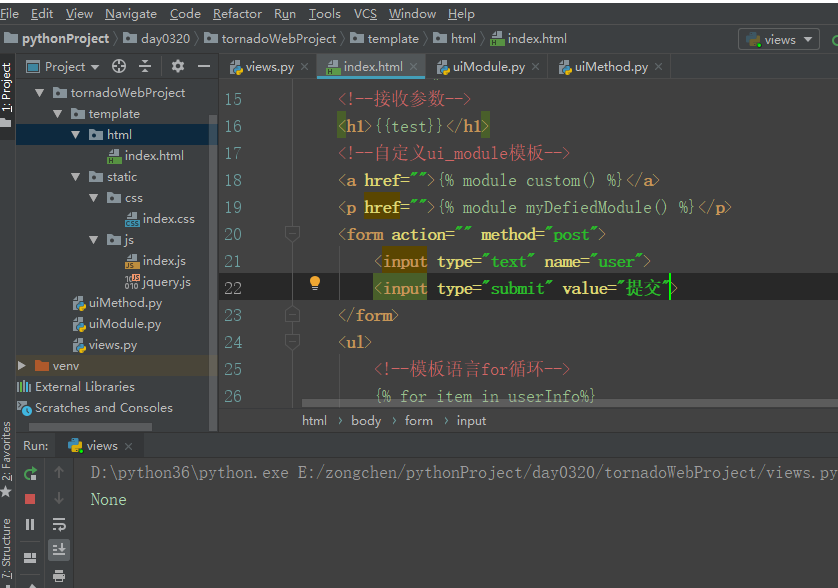Collapse the css folder
Image resolution: width=838 pixels, height=588 pixels.
pos(94,198)
